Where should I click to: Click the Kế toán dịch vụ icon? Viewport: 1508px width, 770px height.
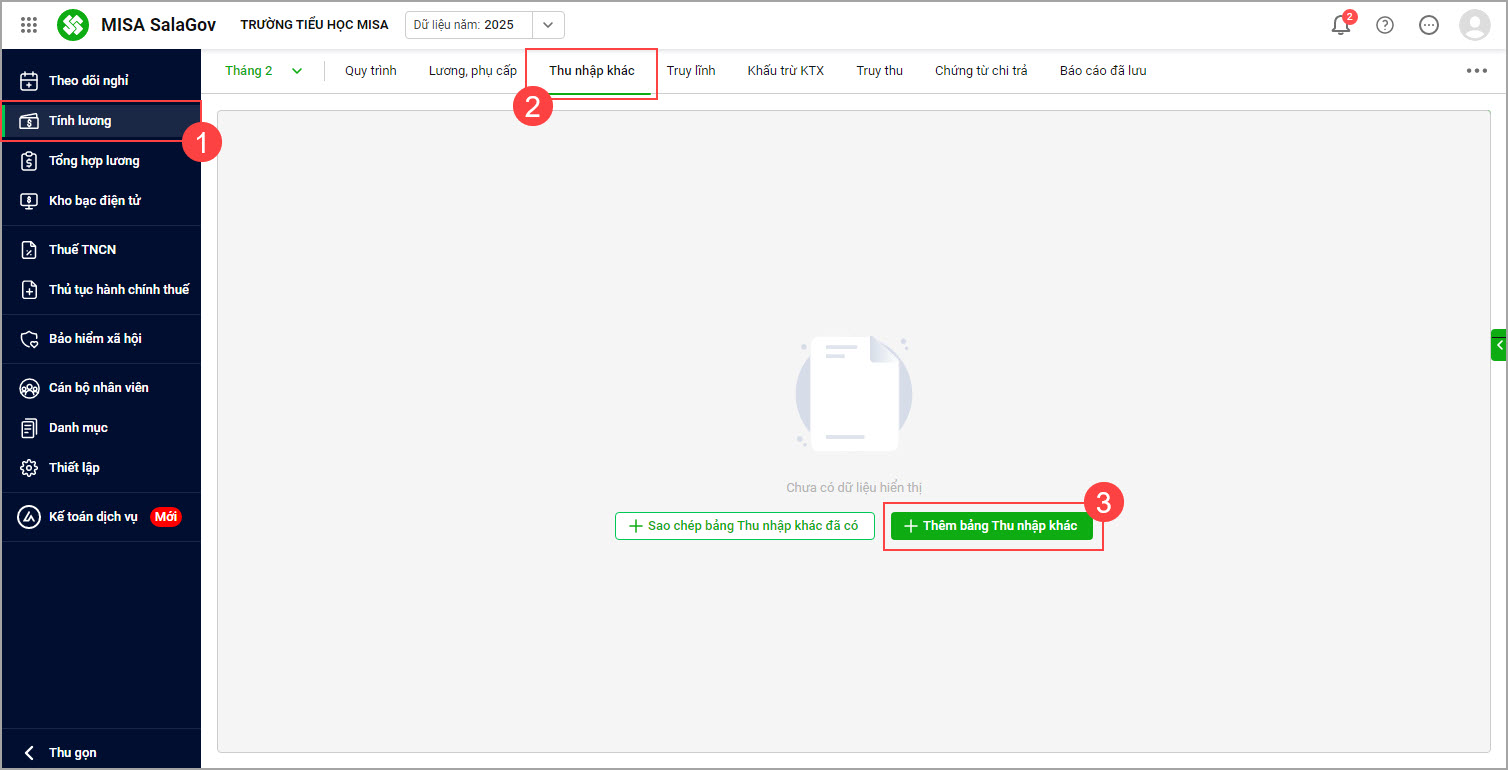[29, 517]
